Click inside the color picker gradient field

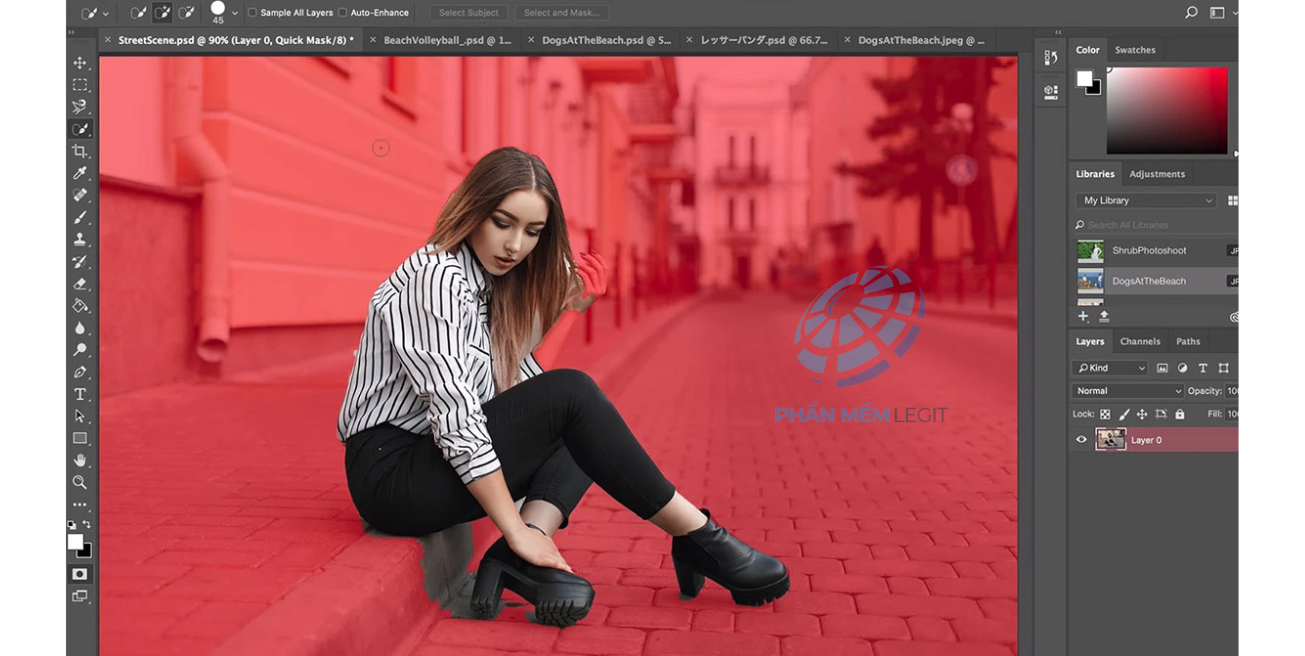(1166, 110)
